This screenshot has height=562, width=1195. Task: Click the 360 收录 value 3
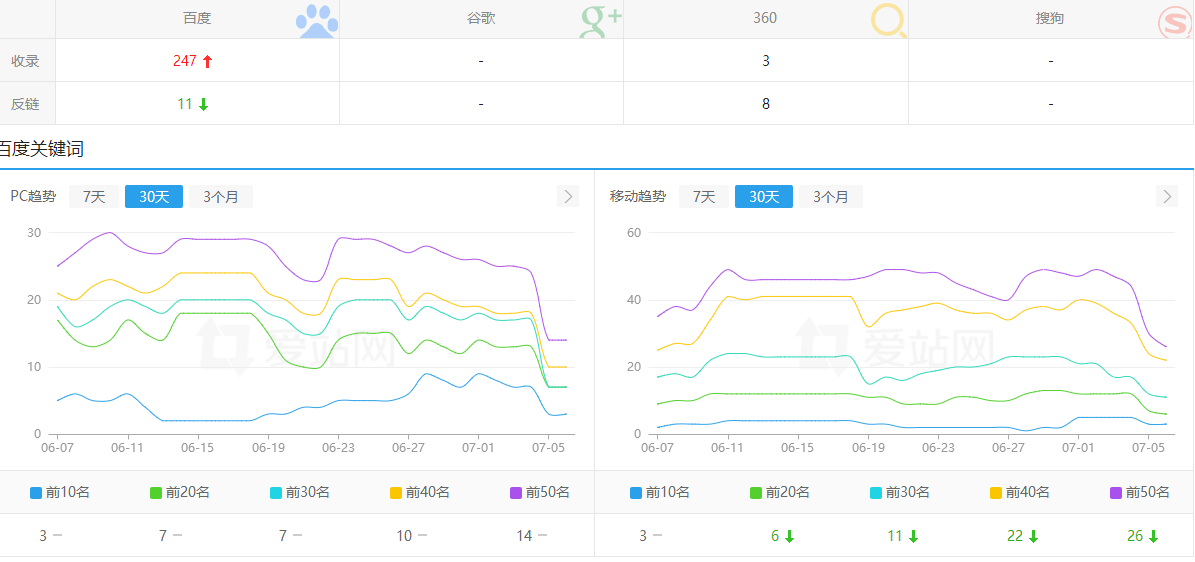pyautogui.click(x=766, y=61)
